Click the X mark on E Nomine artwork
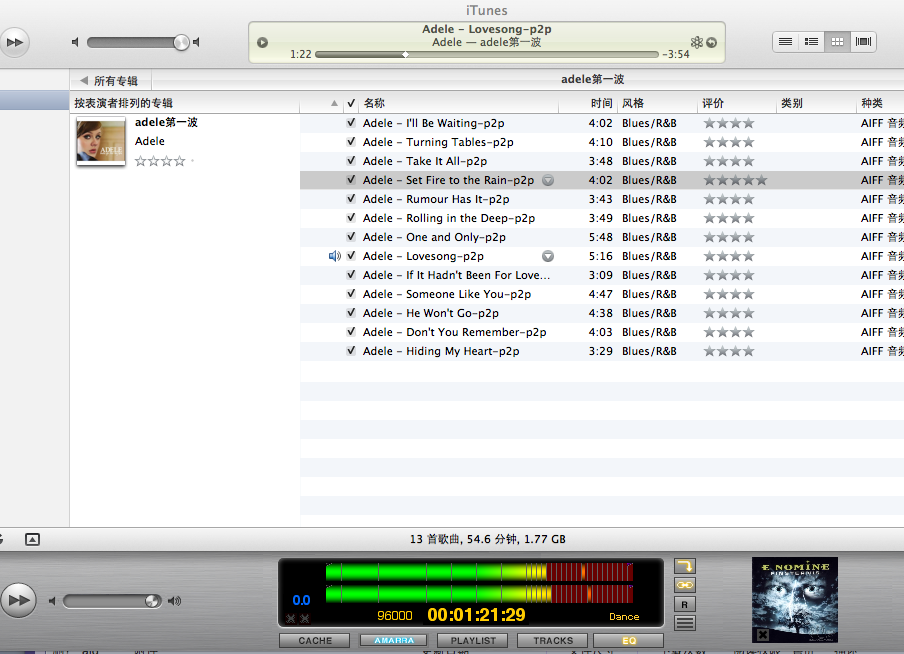Viewport: 904px width, 654px height. pos(763,635)
